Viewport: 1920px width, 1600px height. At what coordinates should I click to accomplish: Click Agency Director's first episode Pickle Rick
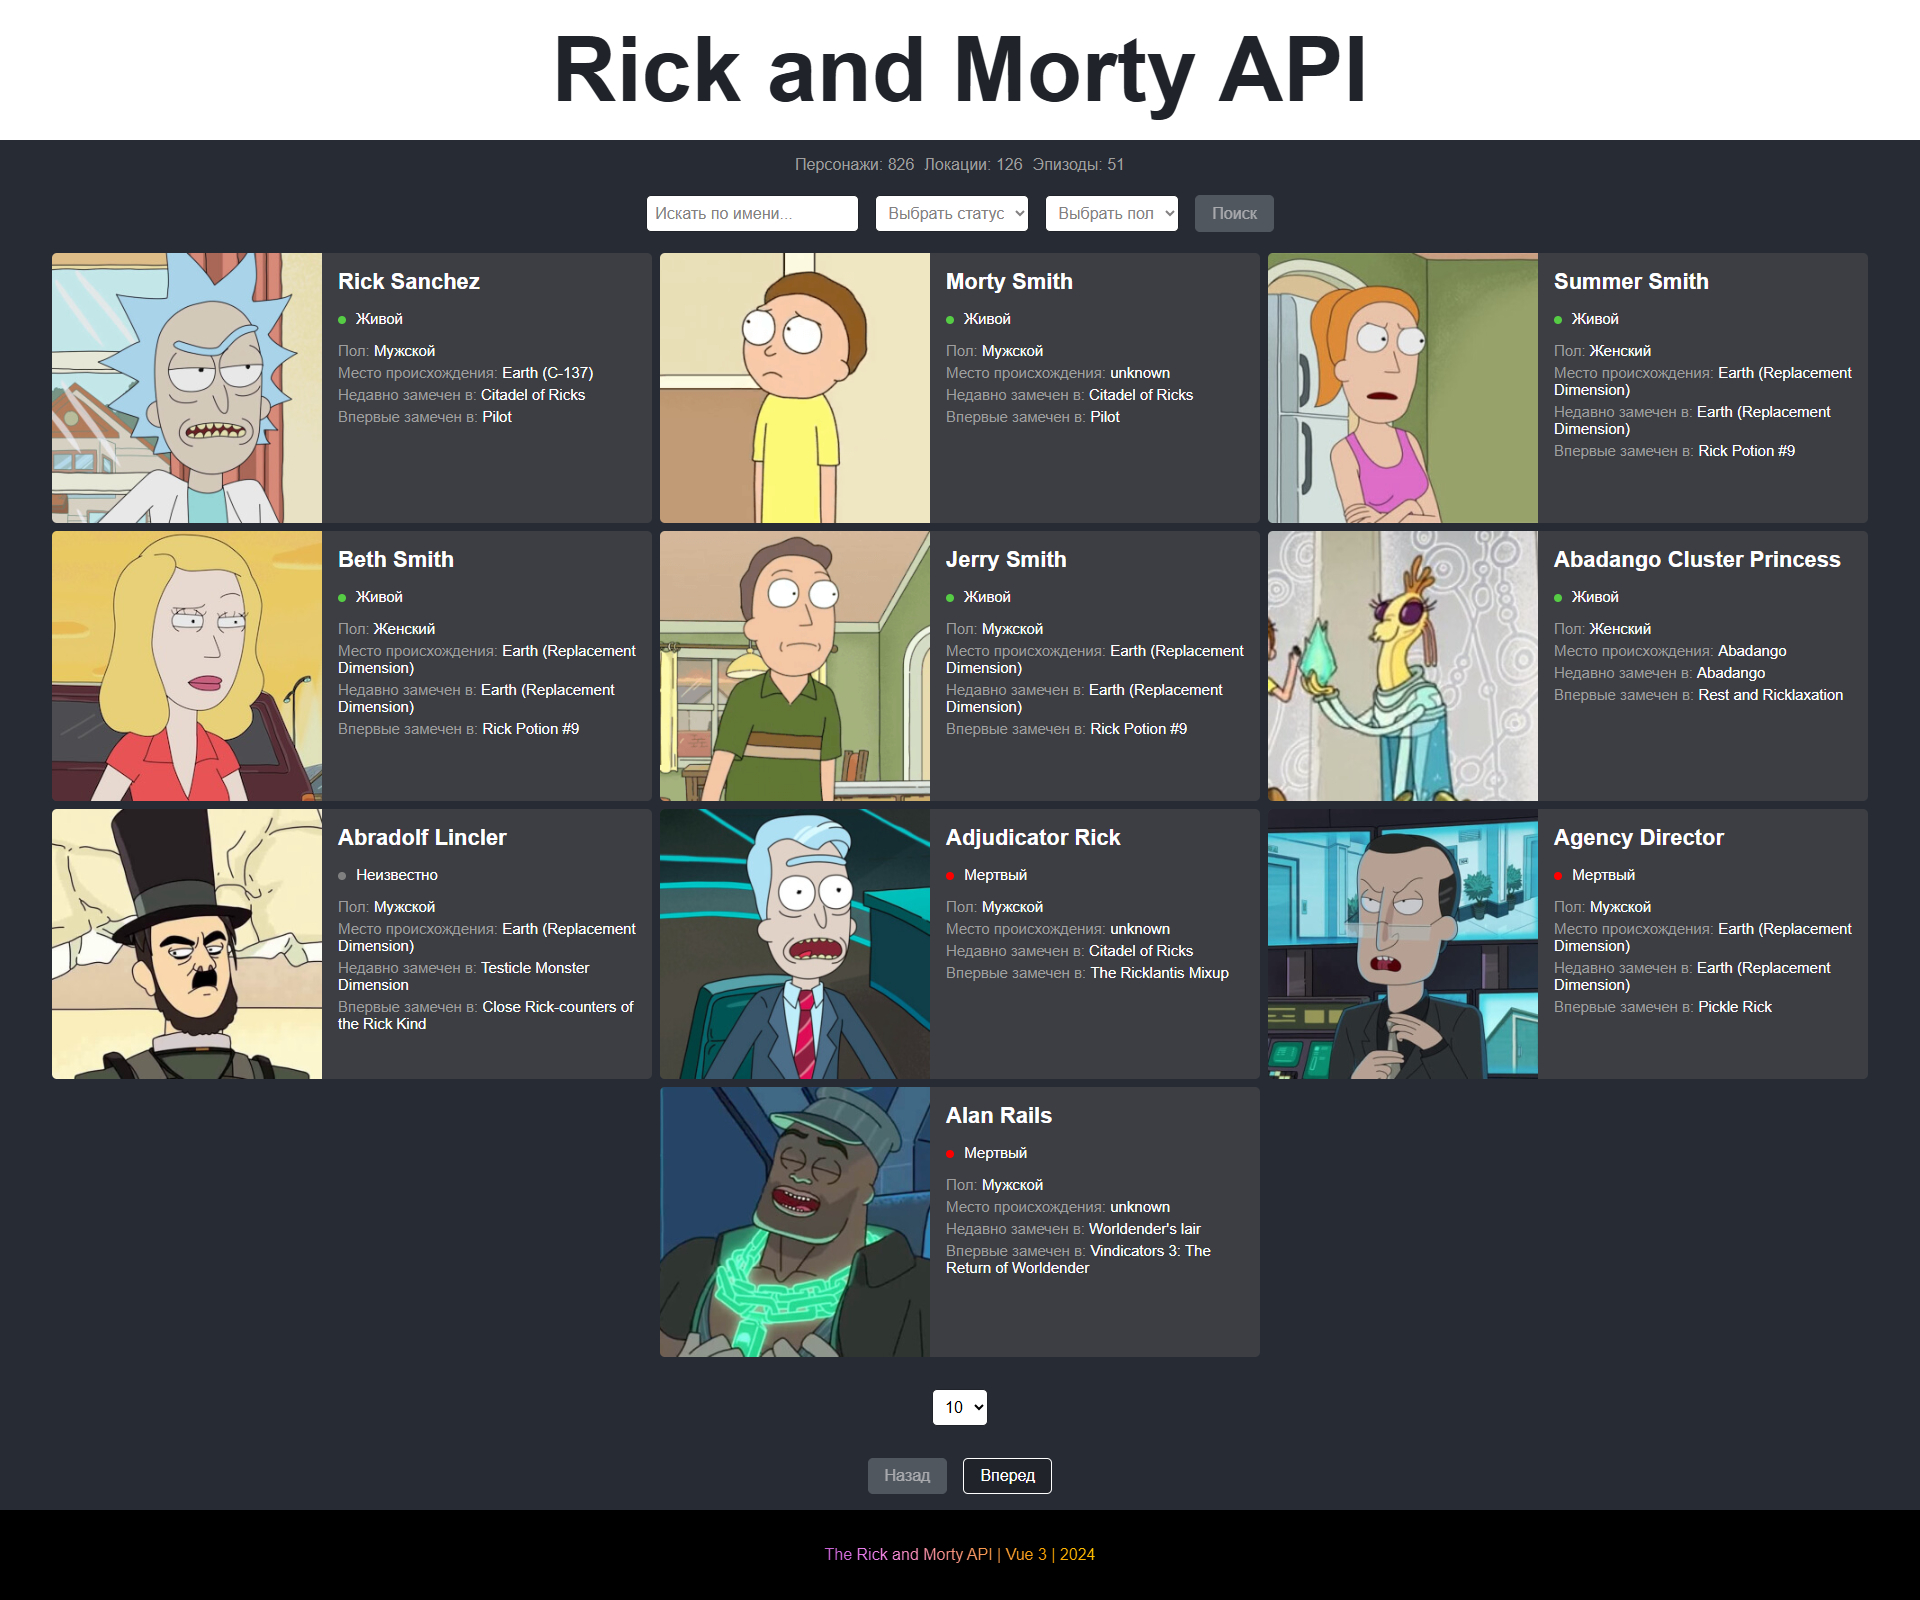click(1734, 1007)
